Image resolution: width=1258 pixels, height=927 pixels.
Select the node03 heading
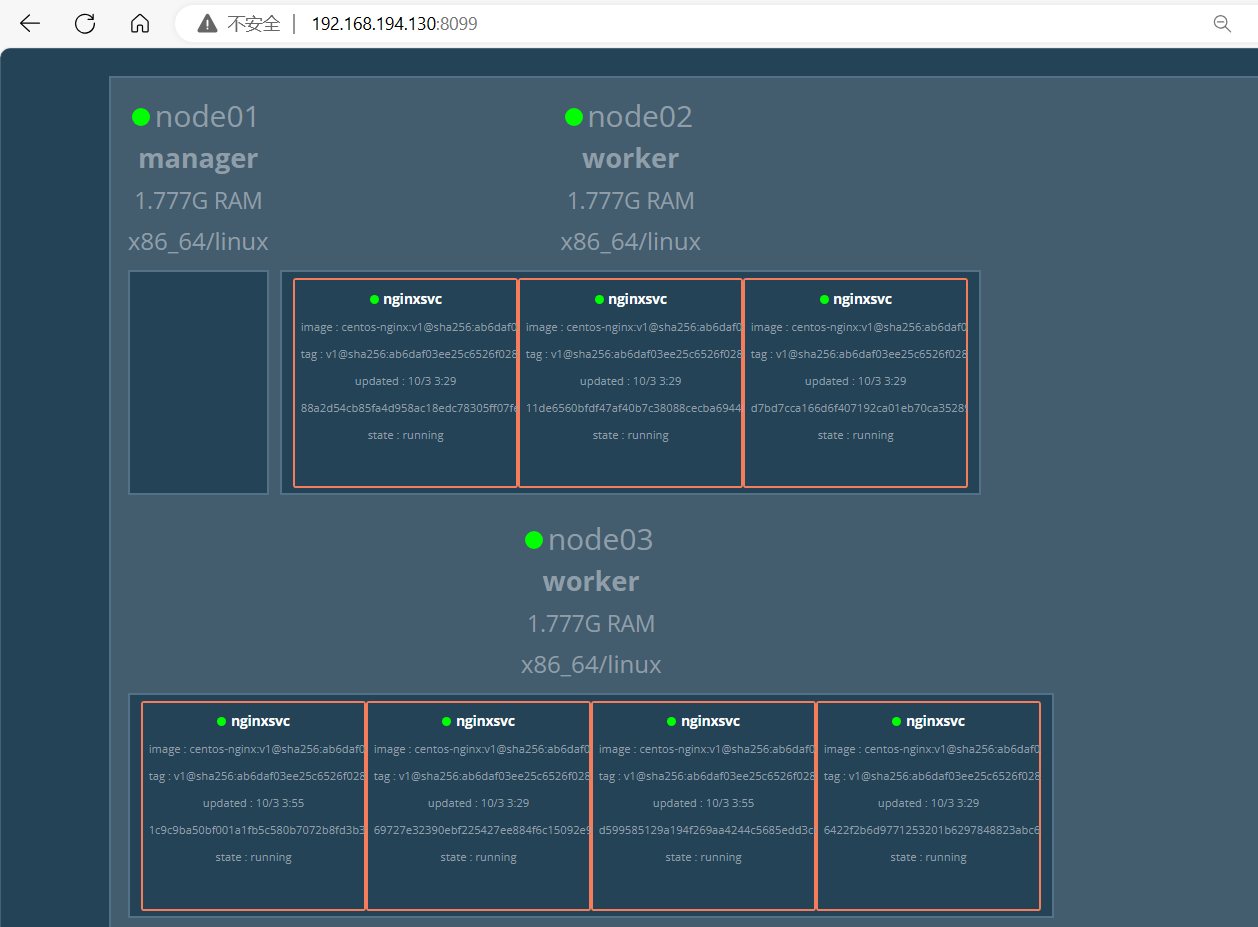(600, 540)
